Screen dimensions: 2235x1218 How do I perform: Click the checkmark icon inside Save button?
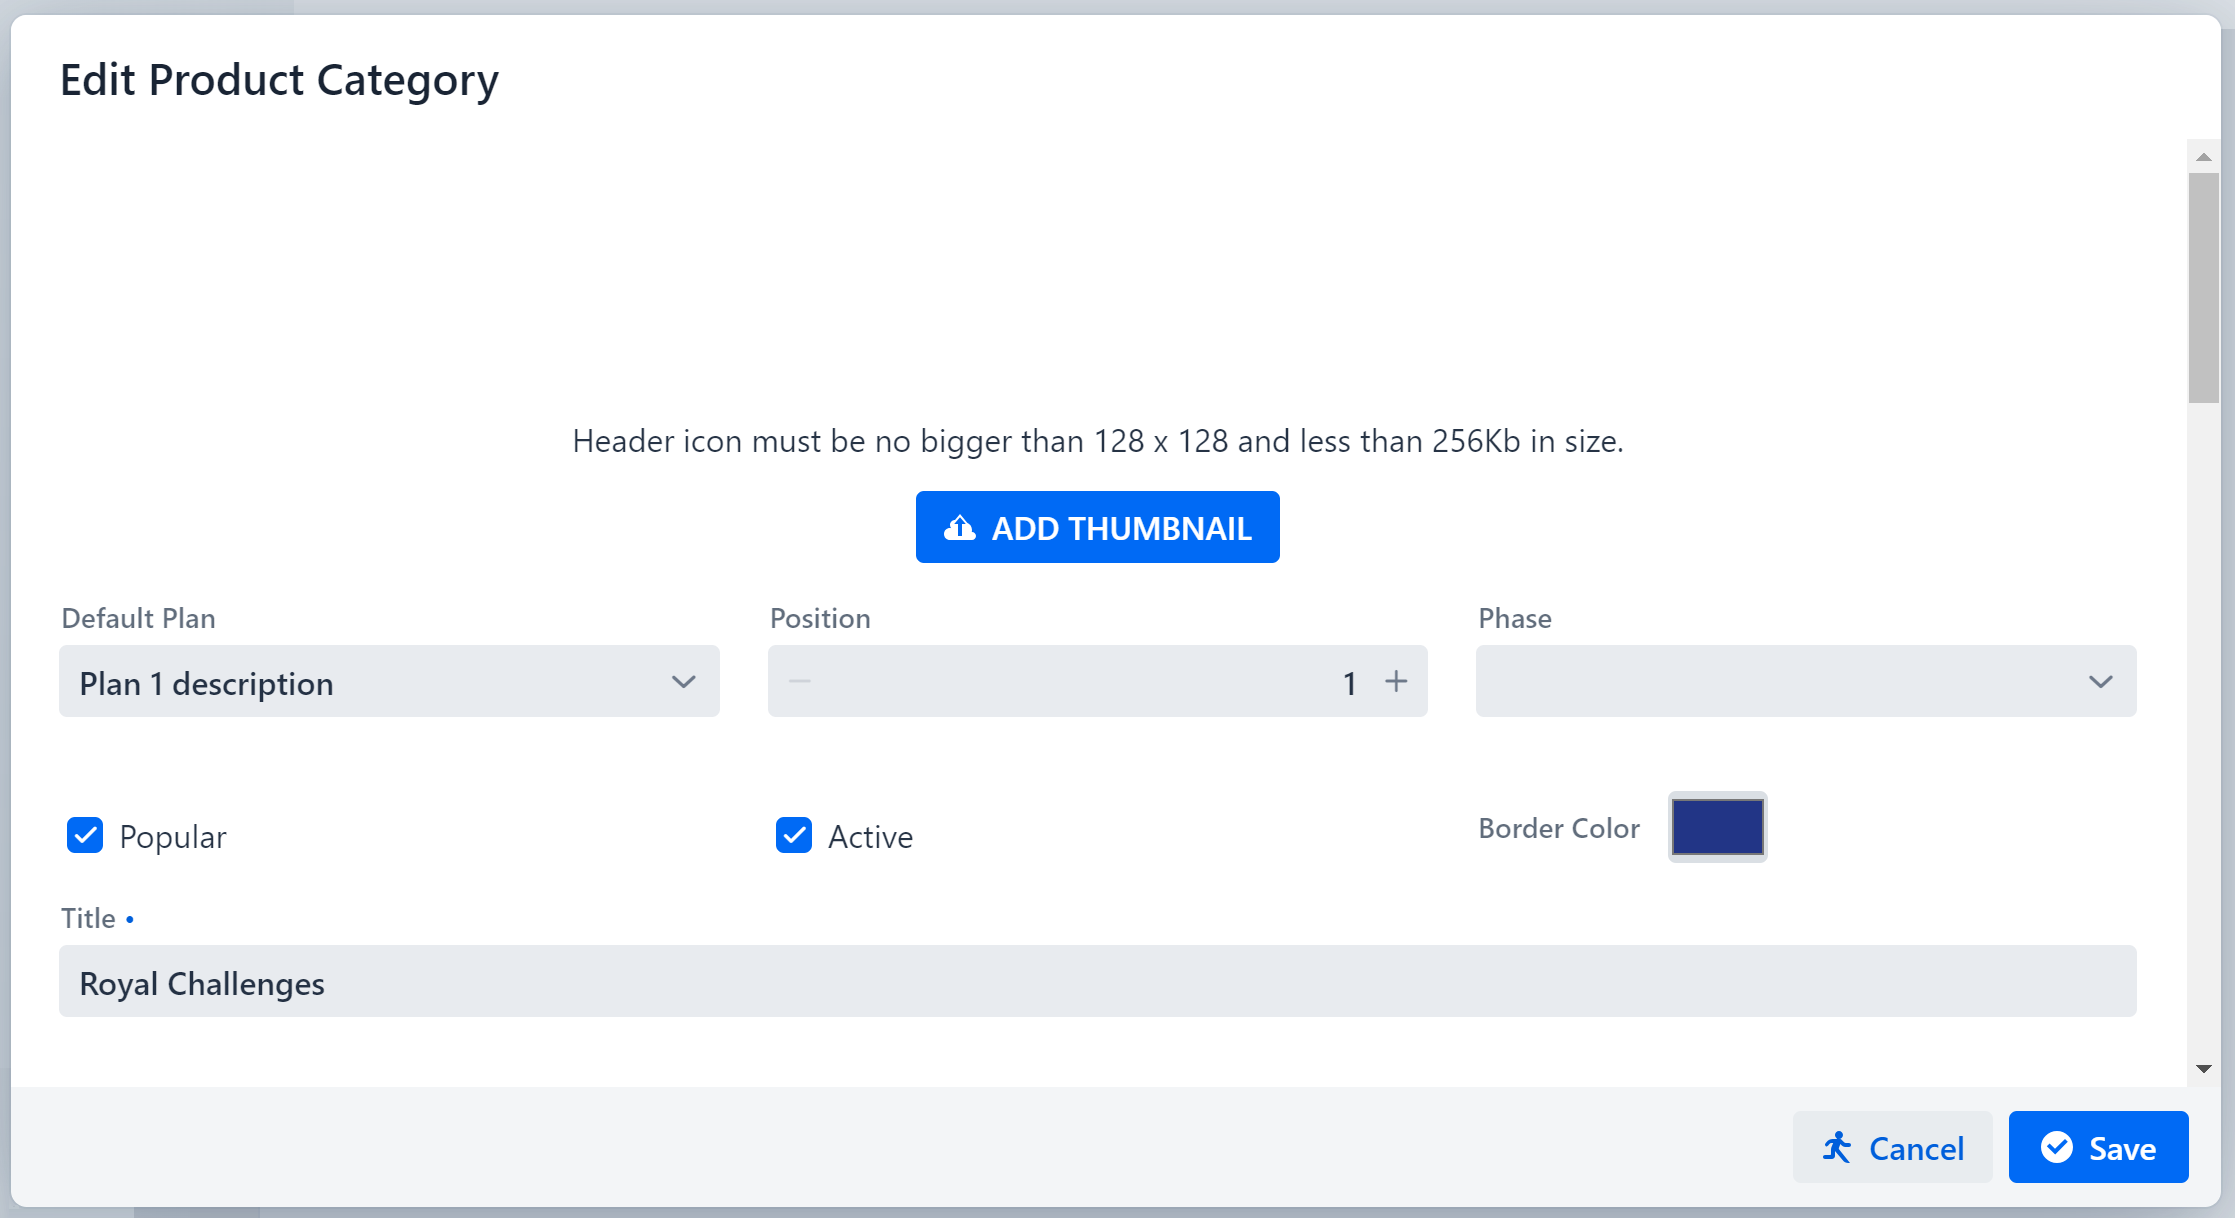click(x=2058, y=1147)
